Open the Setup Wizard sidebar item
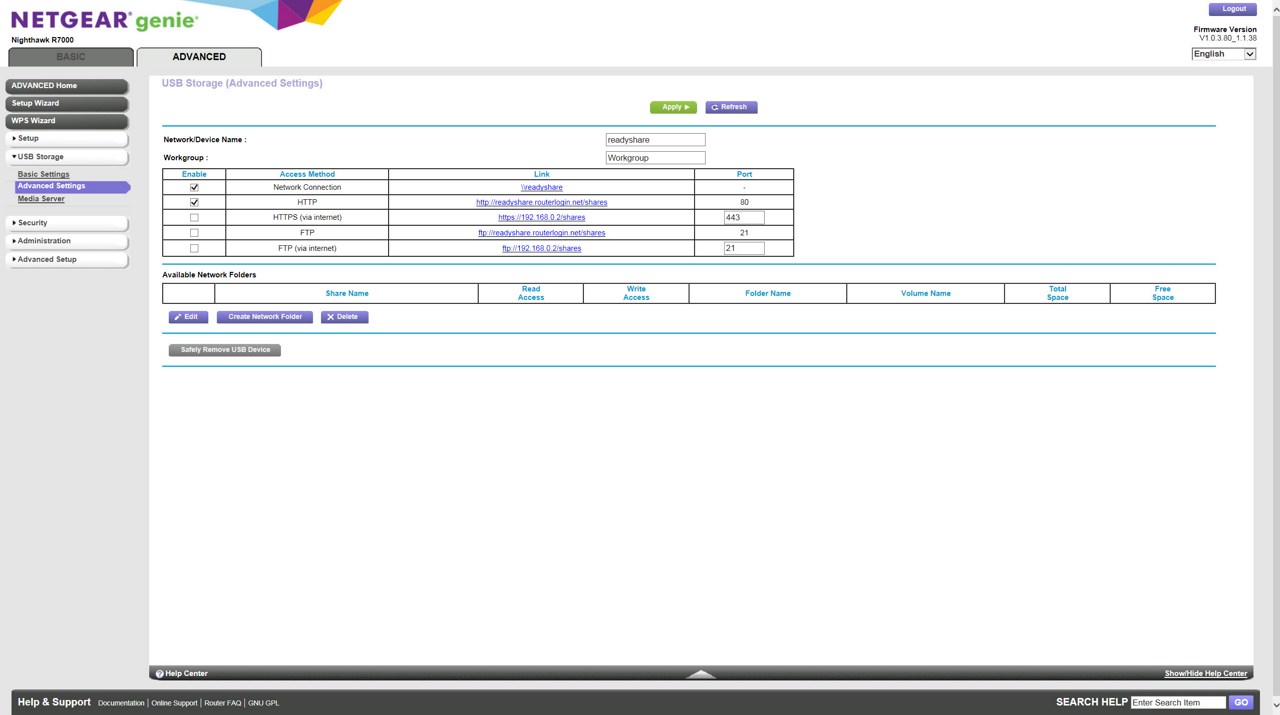The width and height of the screenshot is (1280, 715). coord(67,103)
